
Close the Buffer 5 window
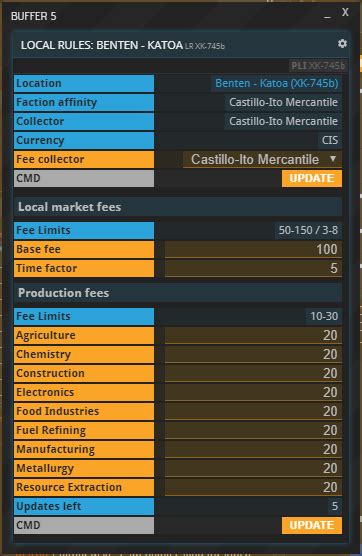point(345,12)
